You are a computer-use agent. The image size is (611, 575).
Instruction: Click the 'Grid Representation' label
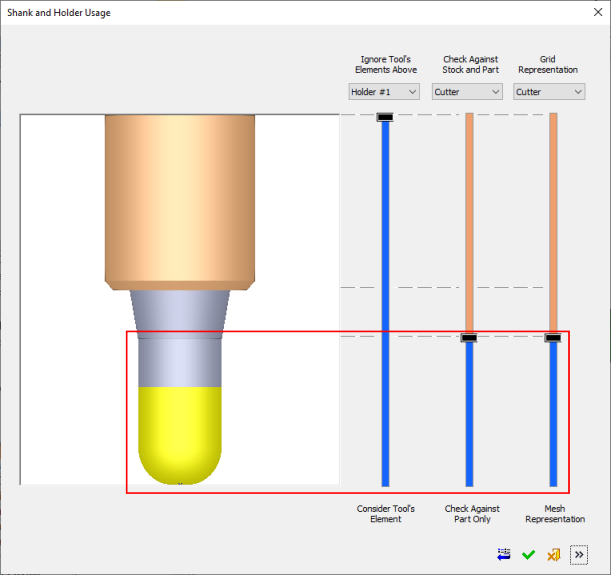[547, 65]
